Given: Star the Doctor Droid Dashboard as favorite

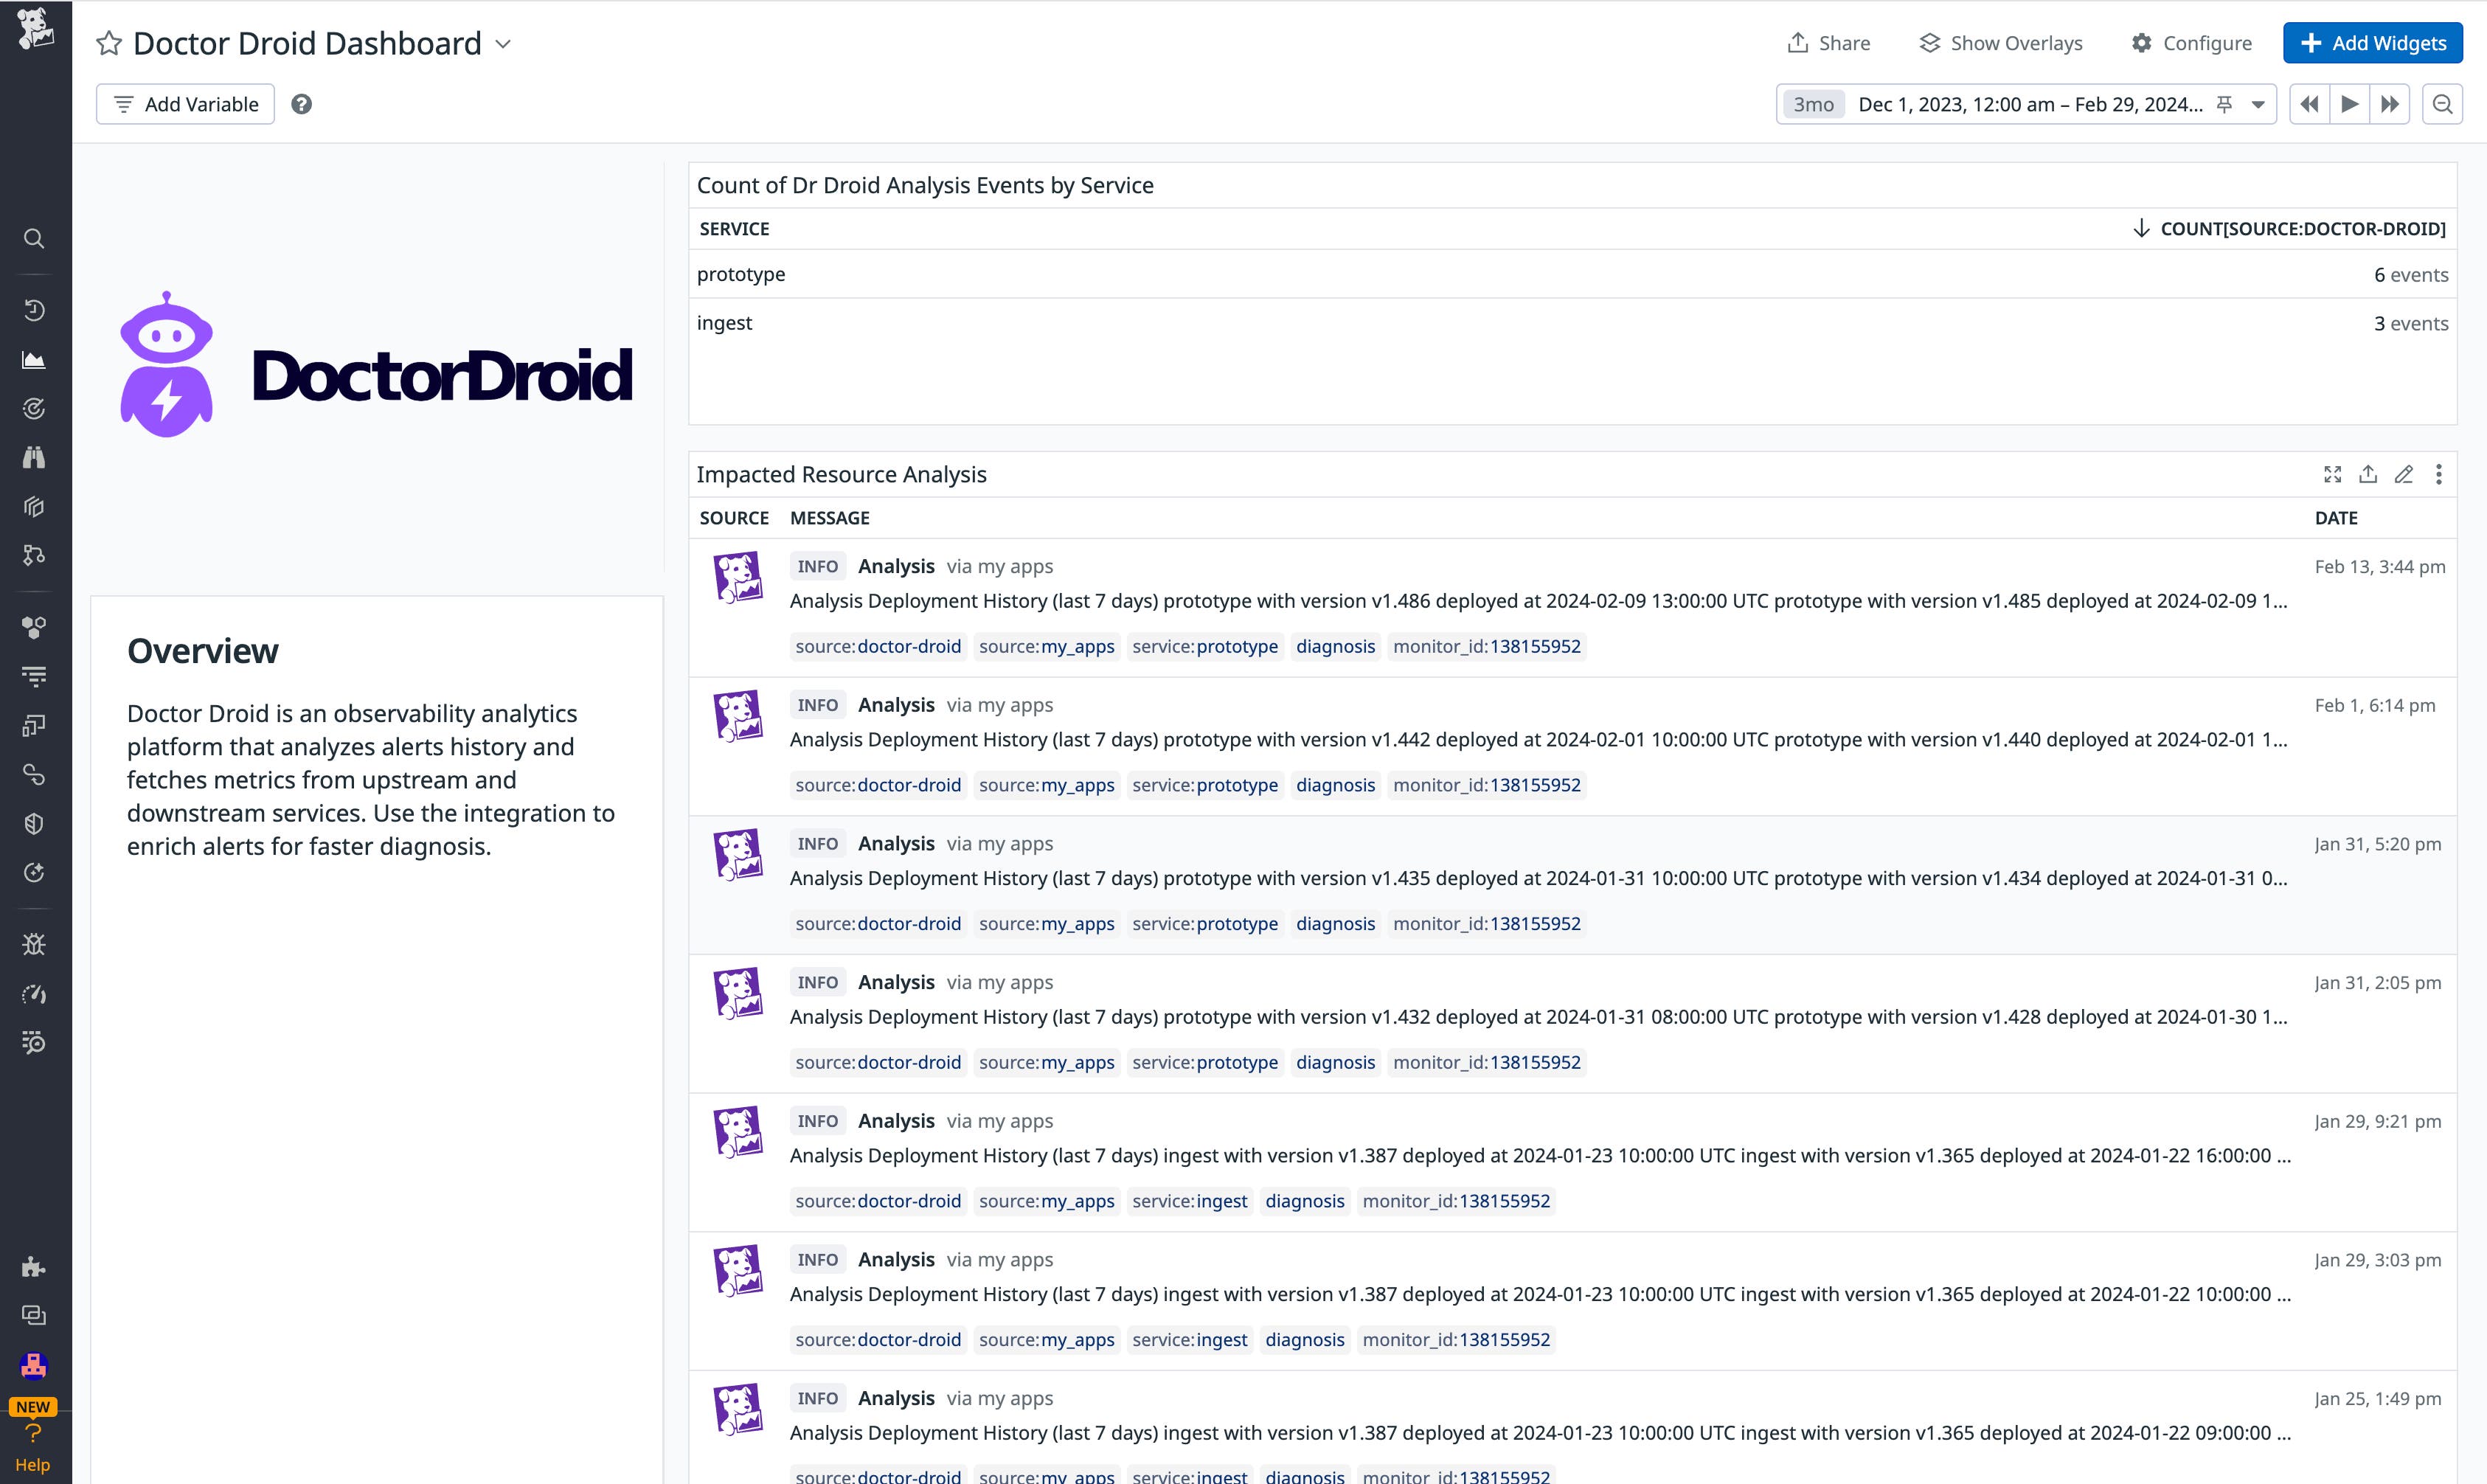Looking at the screenshot, I should pyautogui.click(x=110, y=43).
